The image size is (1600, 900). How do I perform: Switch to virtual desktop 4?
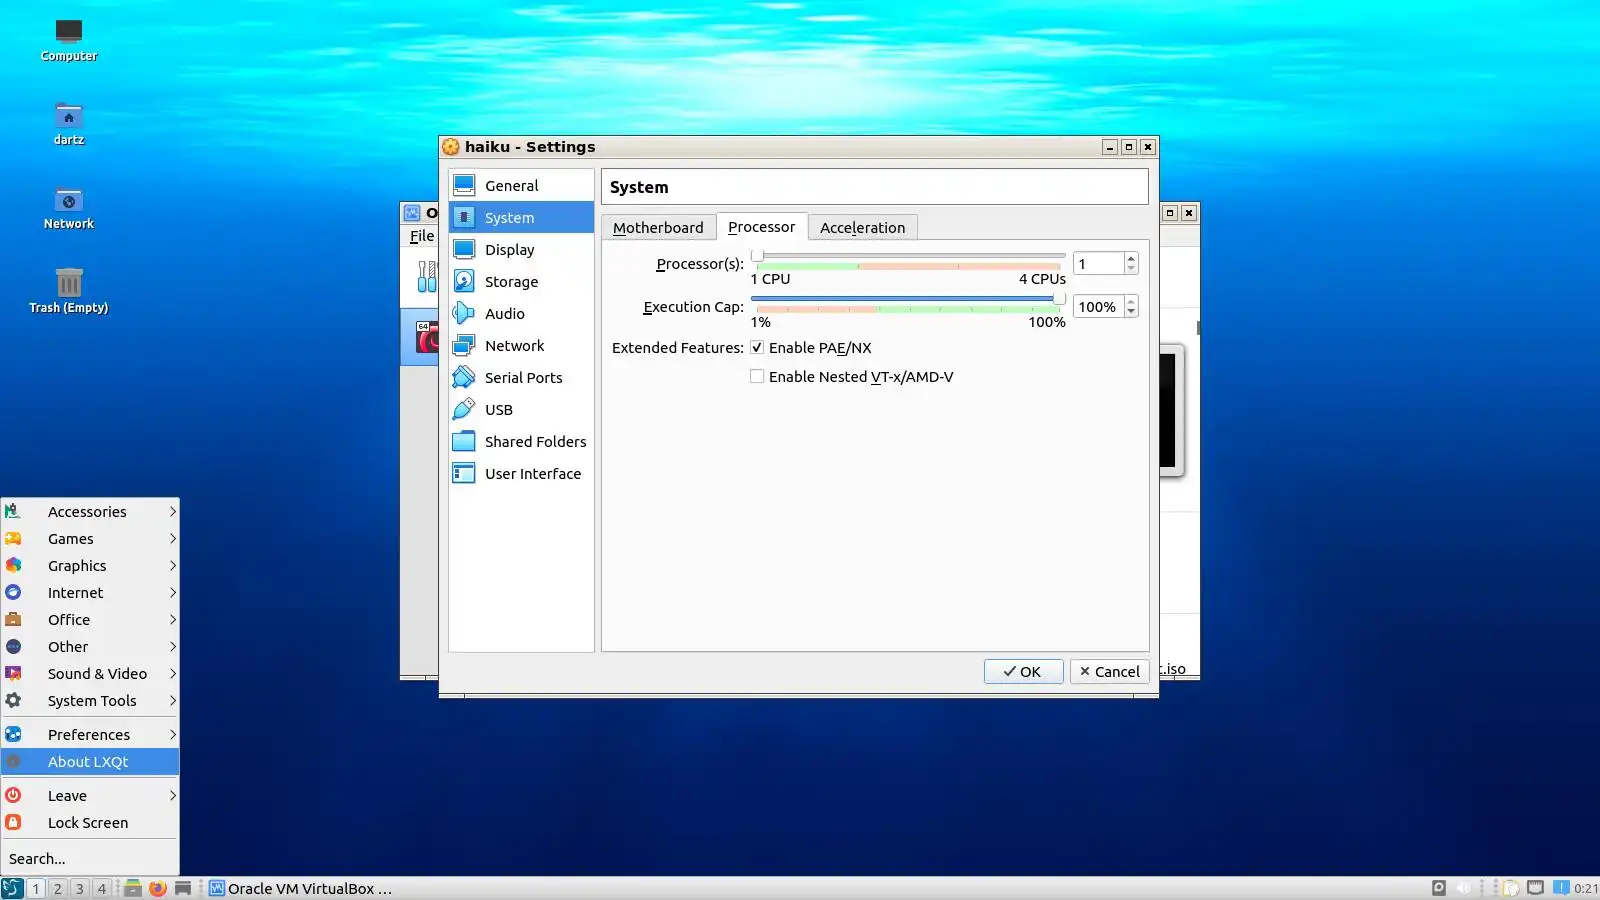tap(102, 888)
